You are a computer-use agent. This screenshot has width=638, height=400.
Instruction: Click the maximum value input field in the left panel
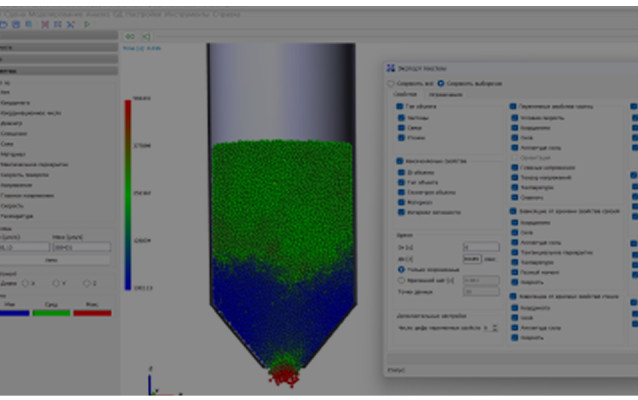pyautogui.click(x=81, y=247)
